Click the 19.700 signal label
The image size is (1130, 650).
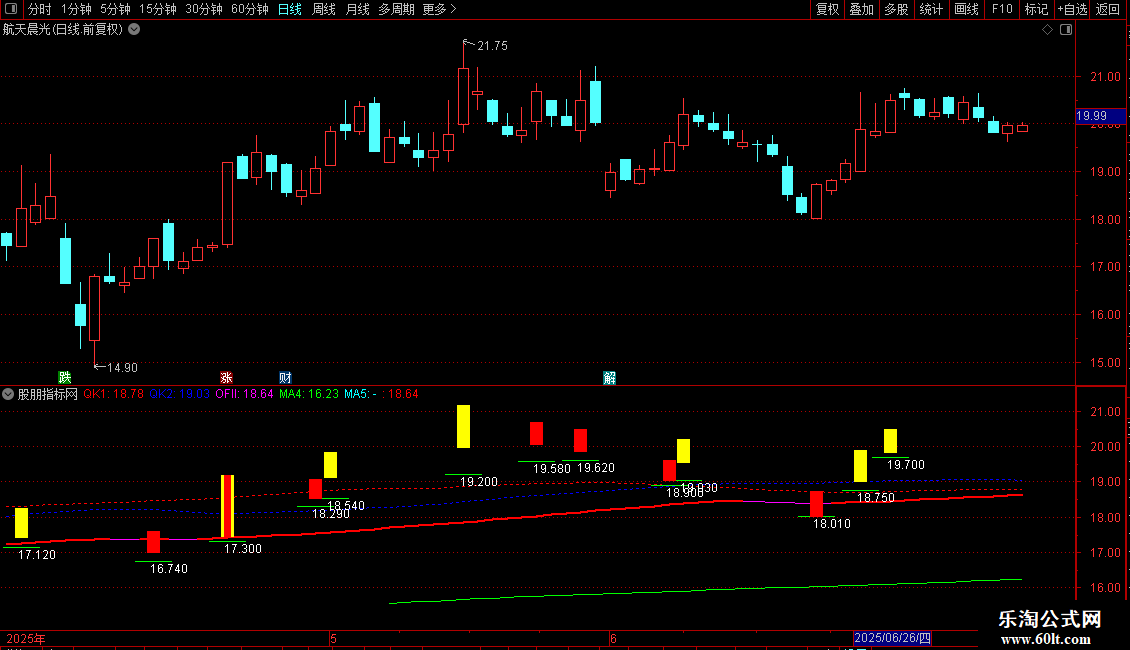point(906,466)
